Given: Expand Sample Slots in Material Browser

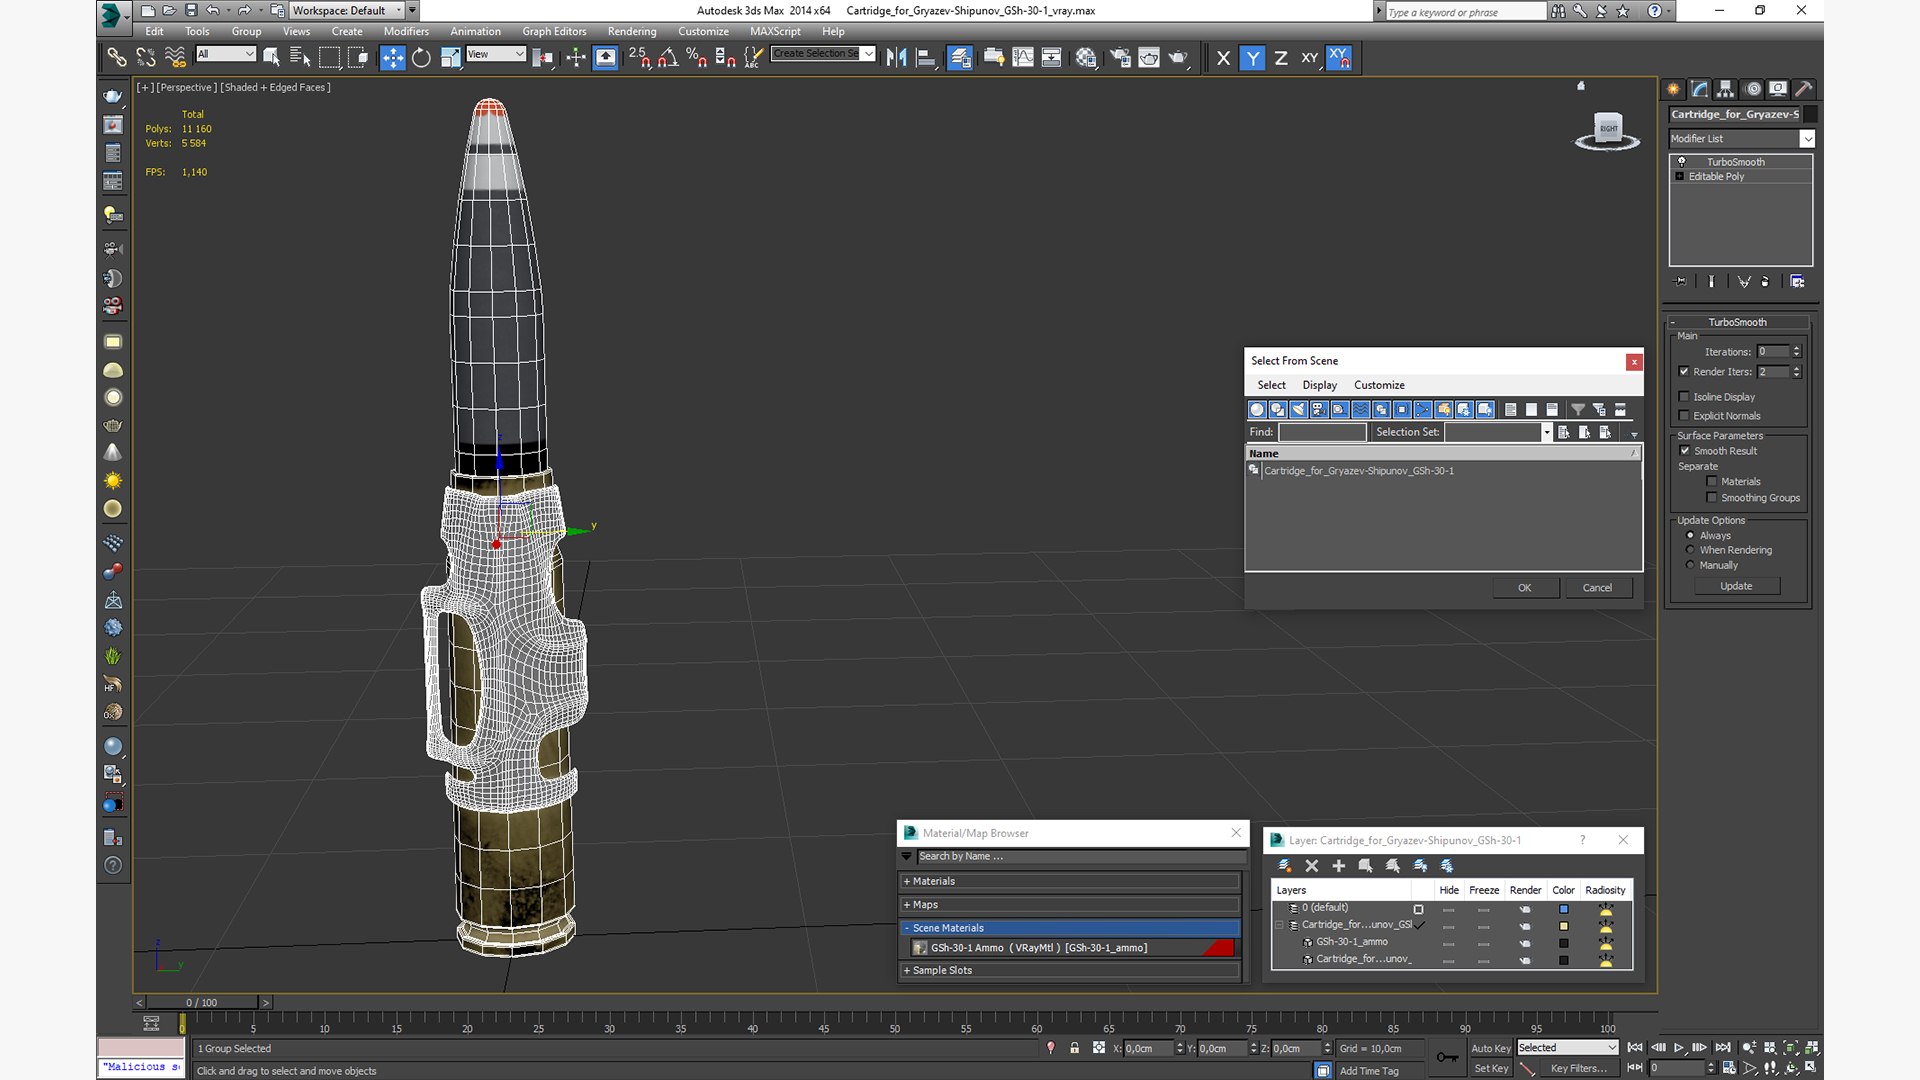Looking at the screenshot, I should pos(1070,970).
